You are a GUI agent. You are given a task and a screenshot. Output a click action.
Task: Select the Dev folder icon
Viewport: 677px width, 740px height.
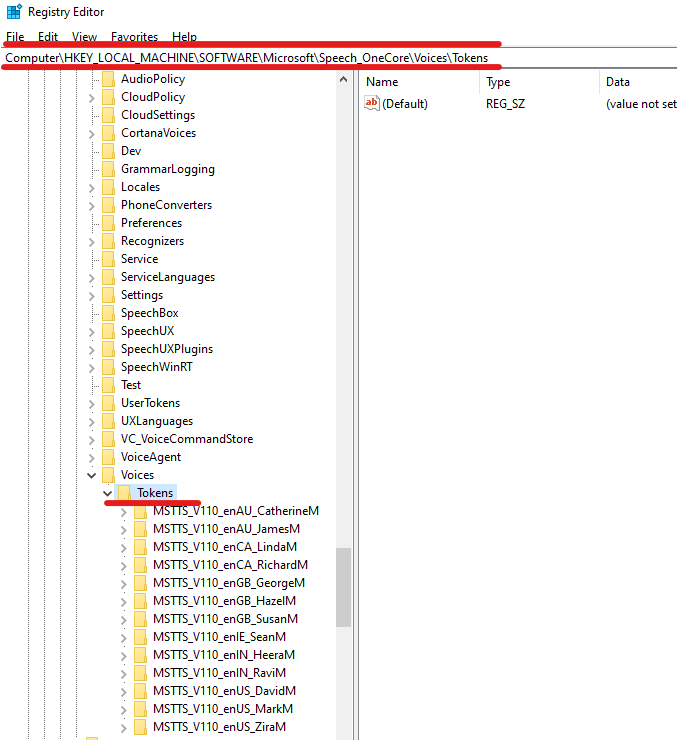(109, 151)
